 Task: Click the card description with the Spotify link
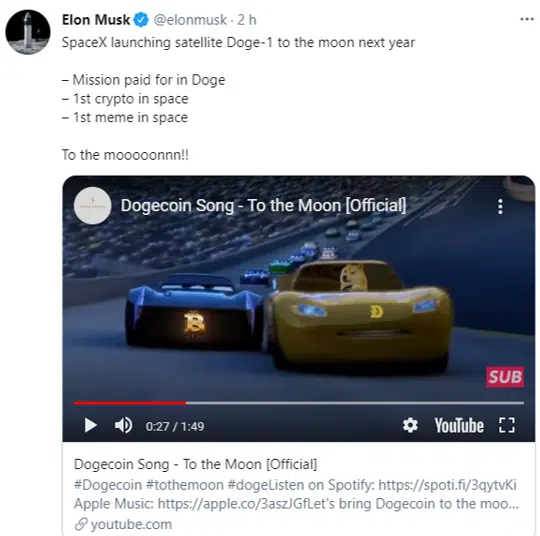[x=296, y=494]
